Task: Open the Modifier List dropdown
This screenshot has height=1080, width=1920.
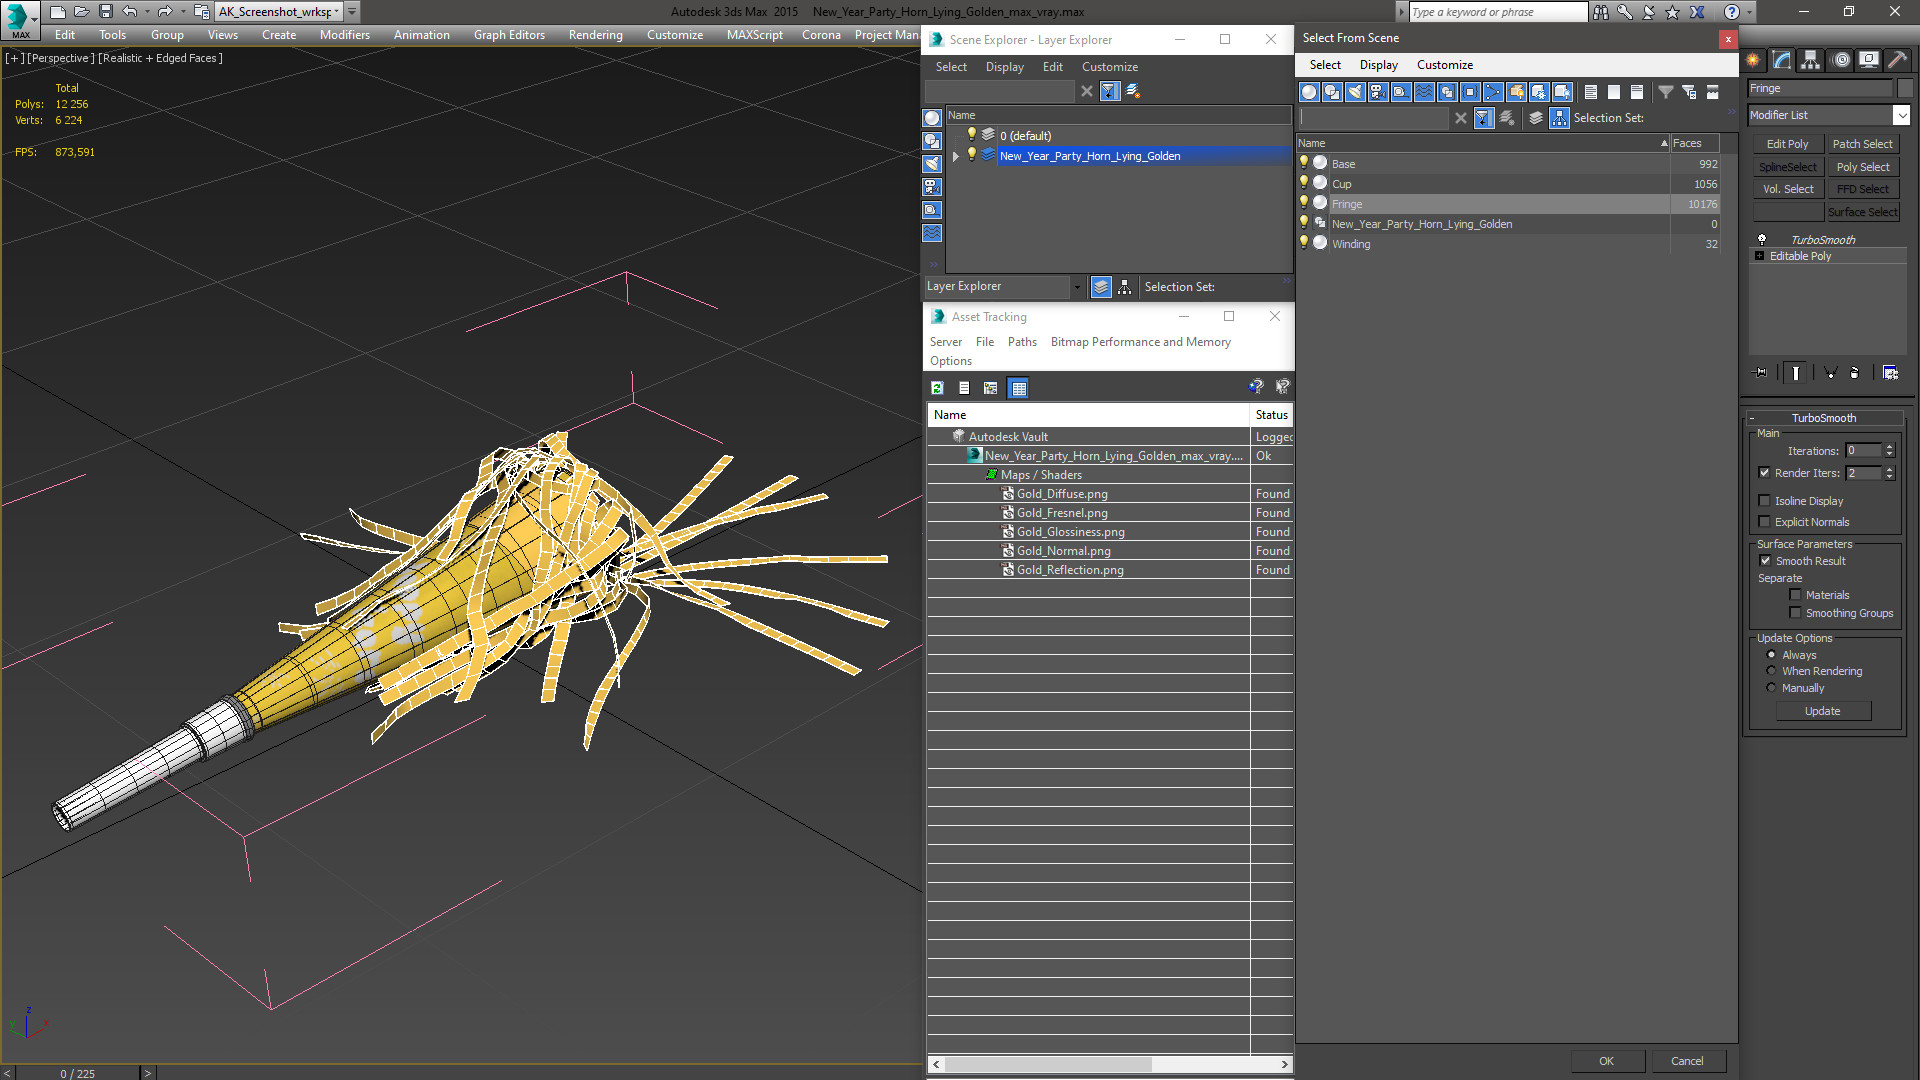Action: [x=1901, y=115]
